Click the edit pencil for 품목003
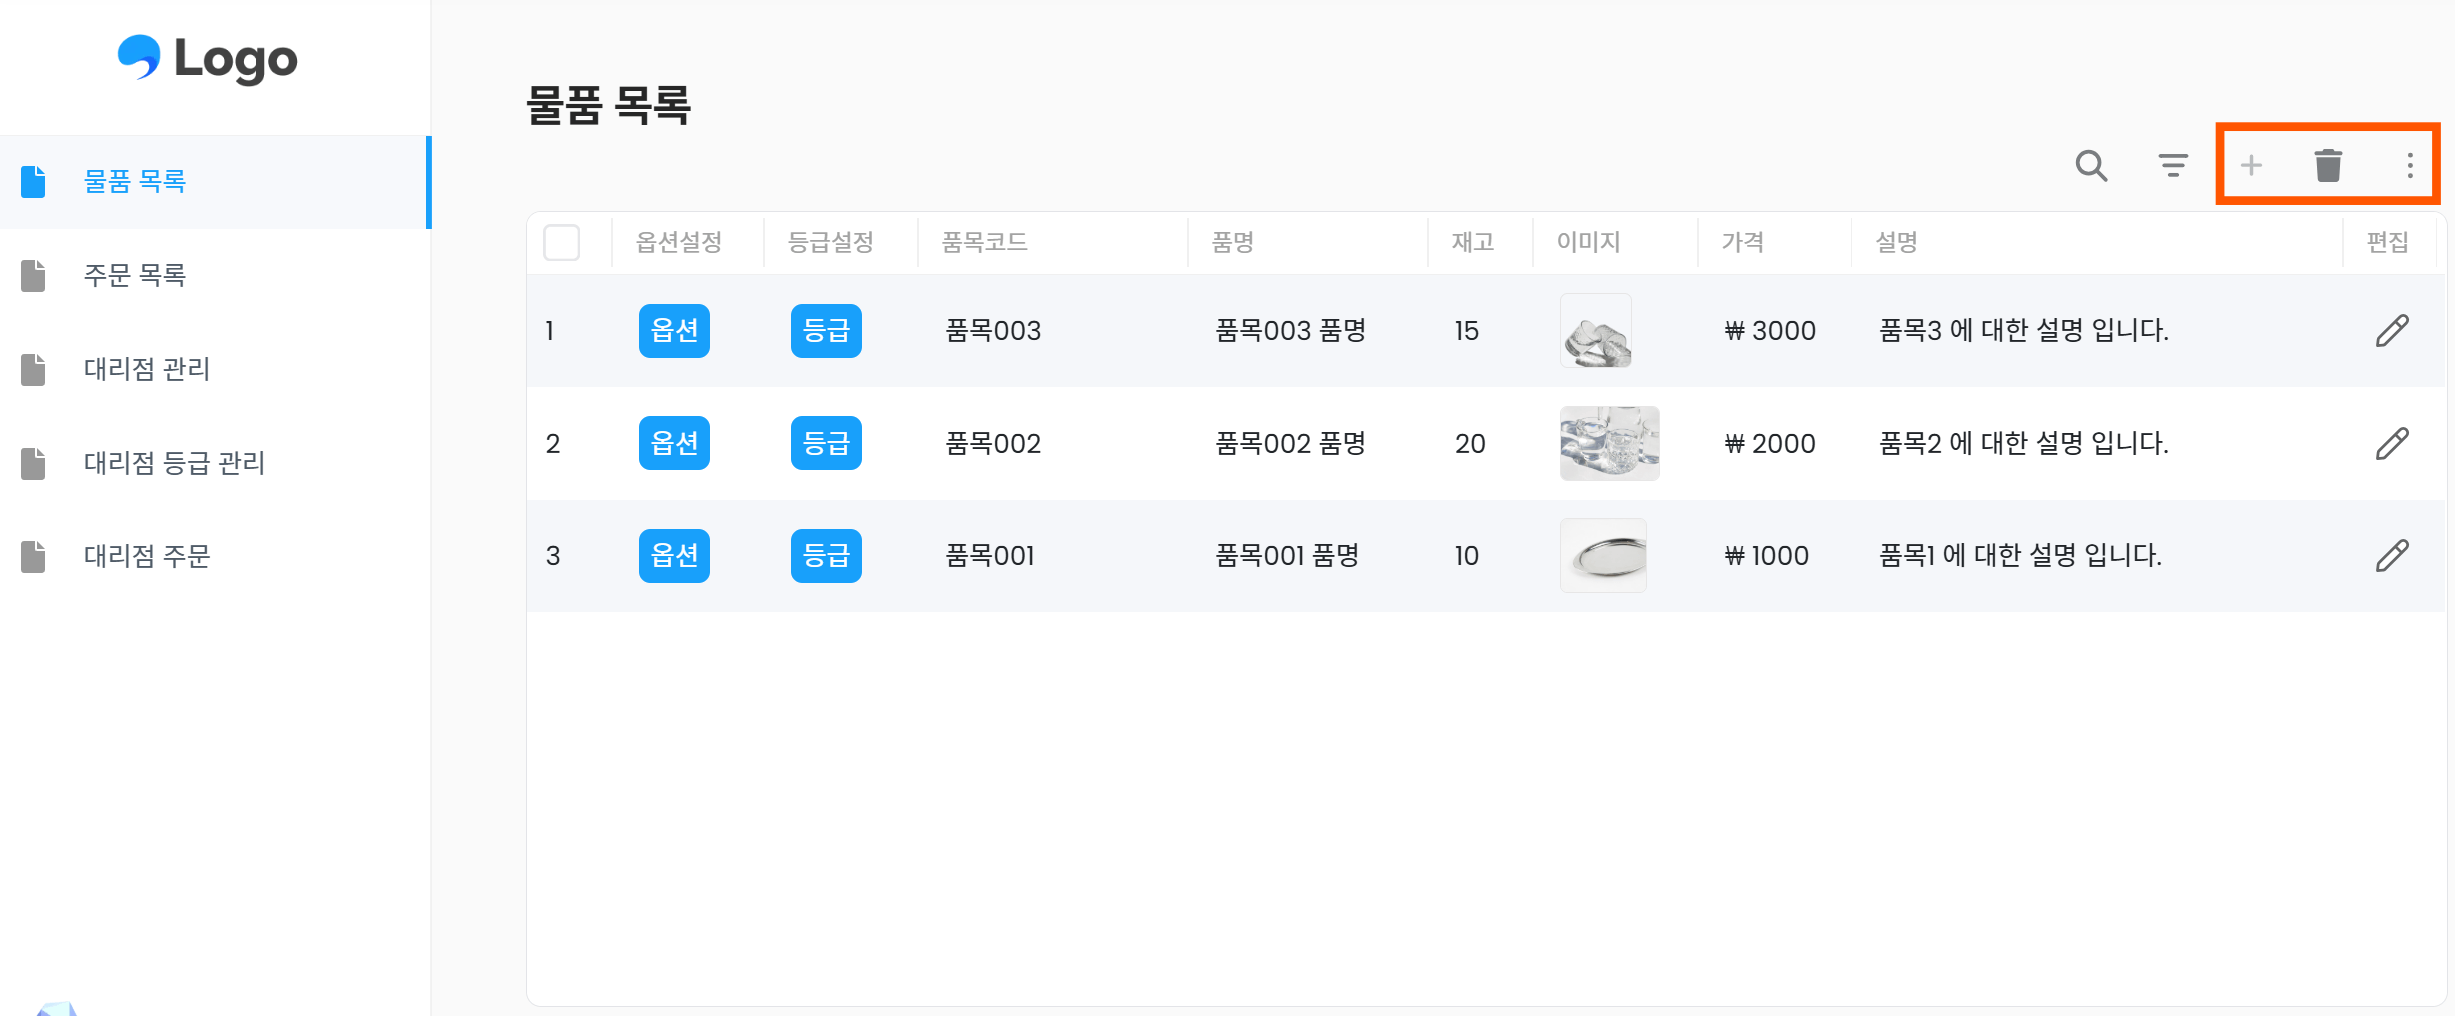Viewport: 2455px width, 1016px height. click(2391, 330)
